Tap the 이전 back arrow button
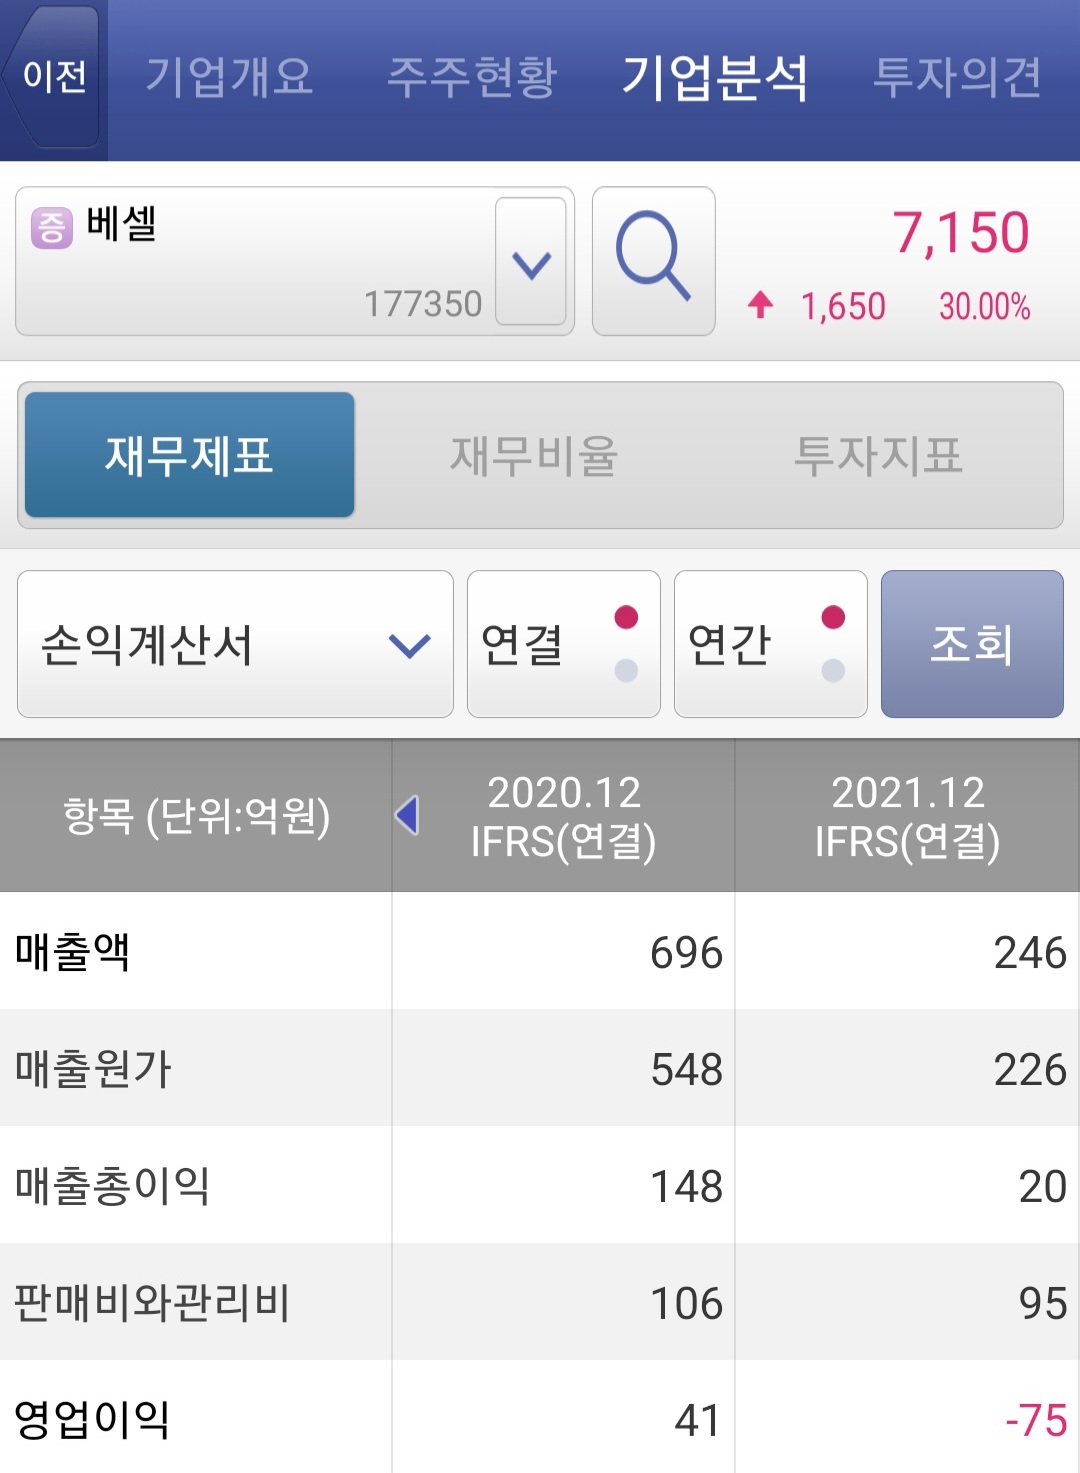Viewport: 1080px width, 1473px height. point(52,77)
